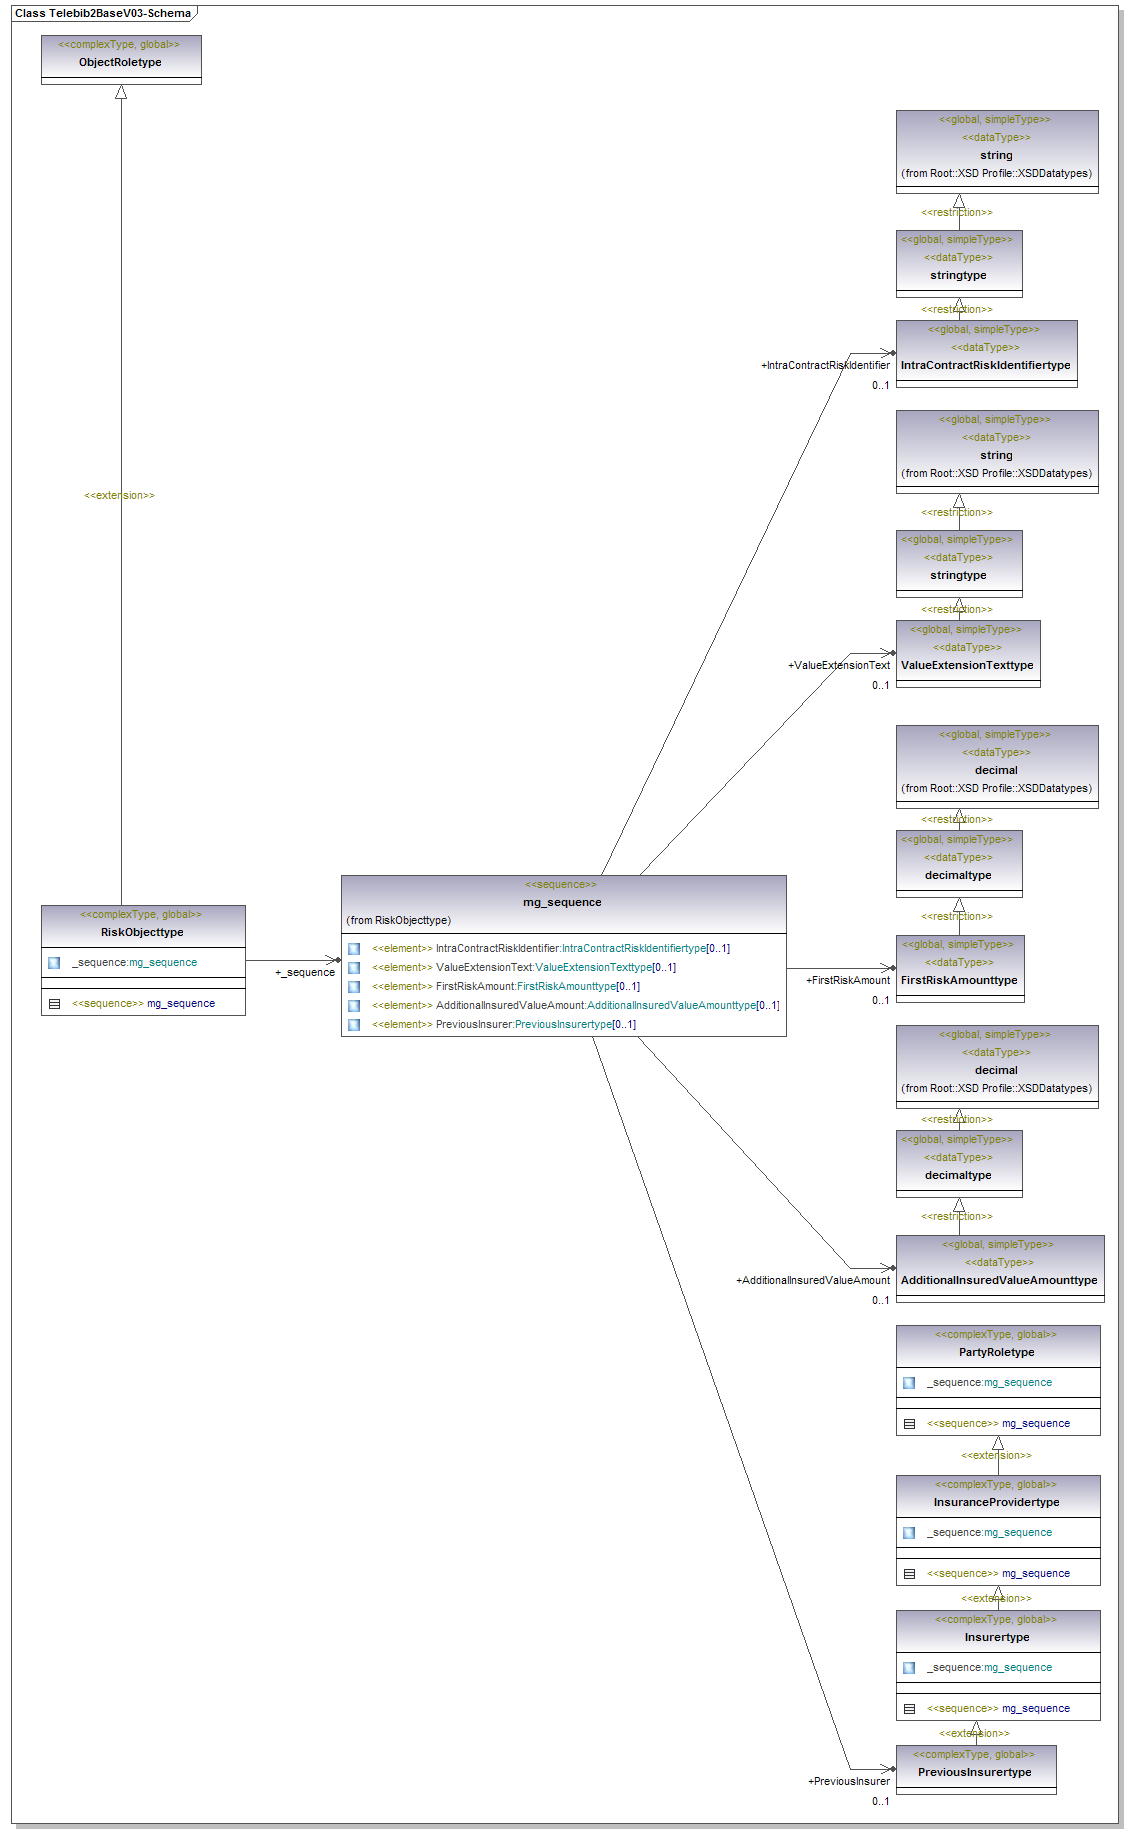The width and height of the screenshot is (1145, 1844).
Task: Click the _sequence attribute icon in PartyRoletype
Action: [x=909, y=1383]
